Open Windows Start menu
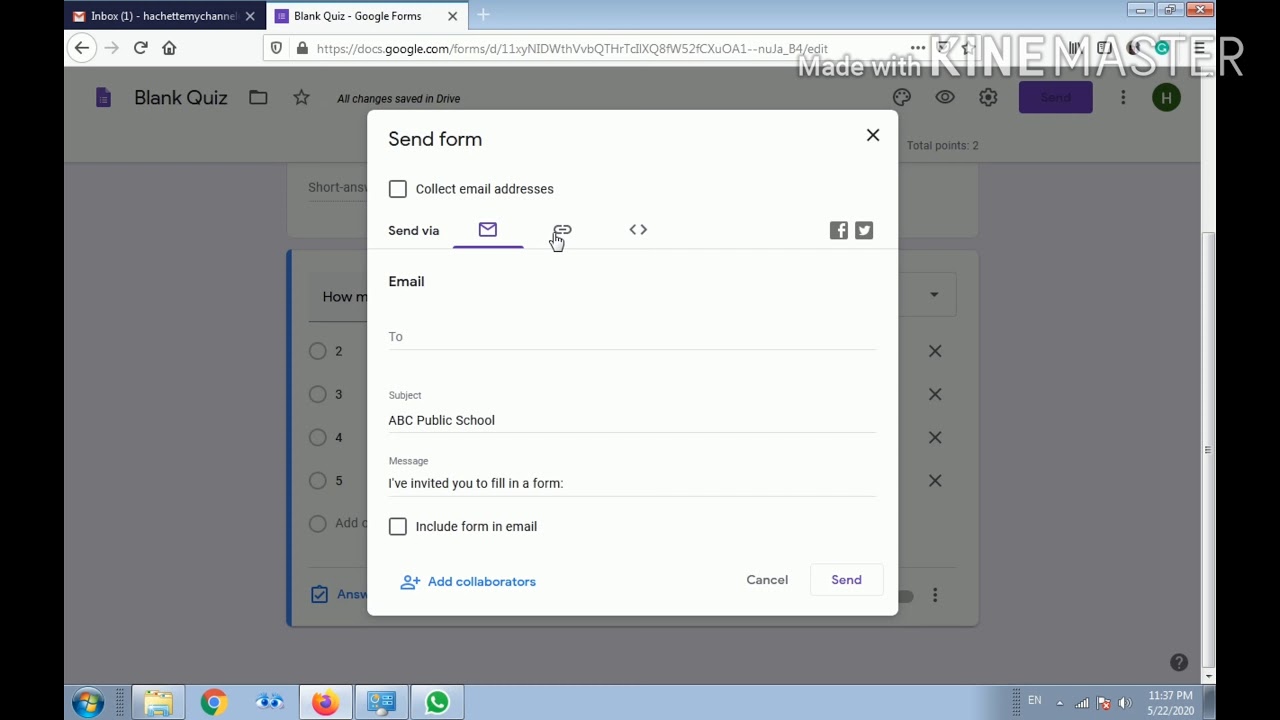Image resolution: width=1280 pixels, height=720 pixels. [88, 702]
